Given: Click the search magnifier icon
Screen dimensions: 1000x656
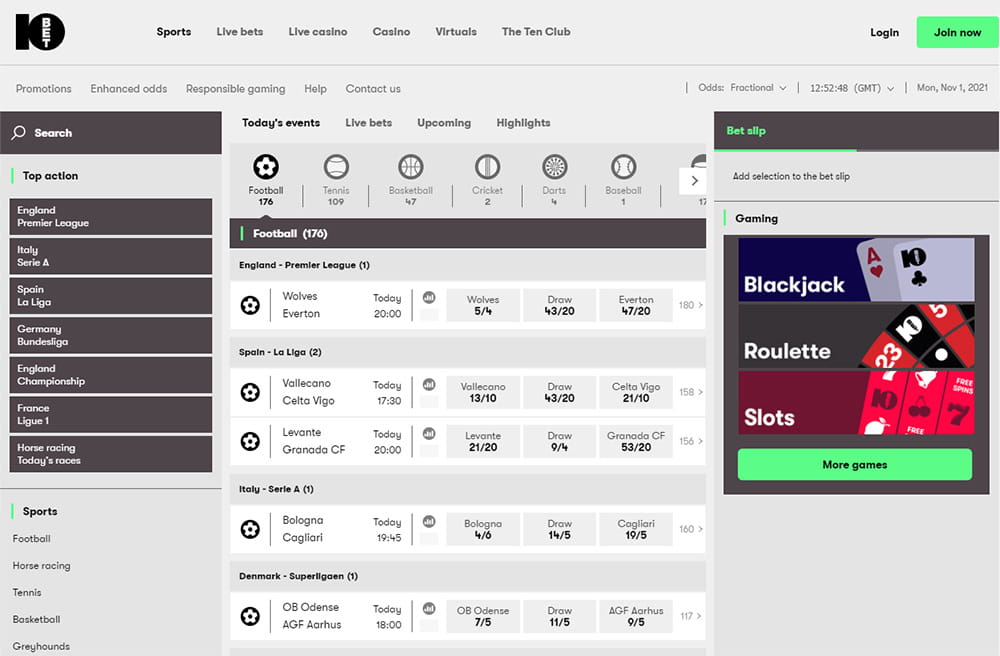Looking at the screenshot, I should pyautogui.click(x=19, y=133).
